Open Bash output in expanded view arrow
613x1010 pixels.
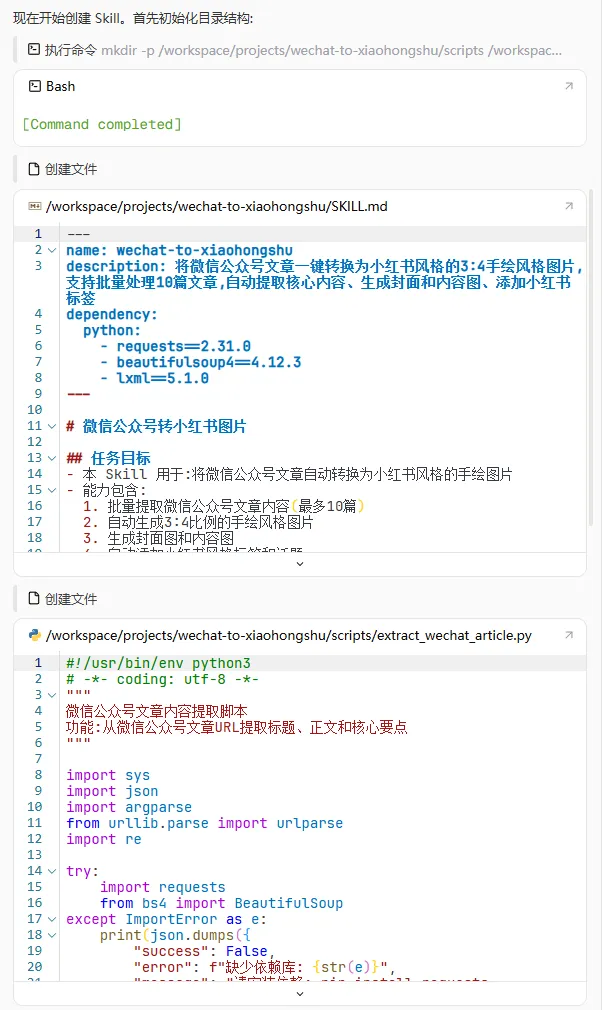click(x=569, y=86)
